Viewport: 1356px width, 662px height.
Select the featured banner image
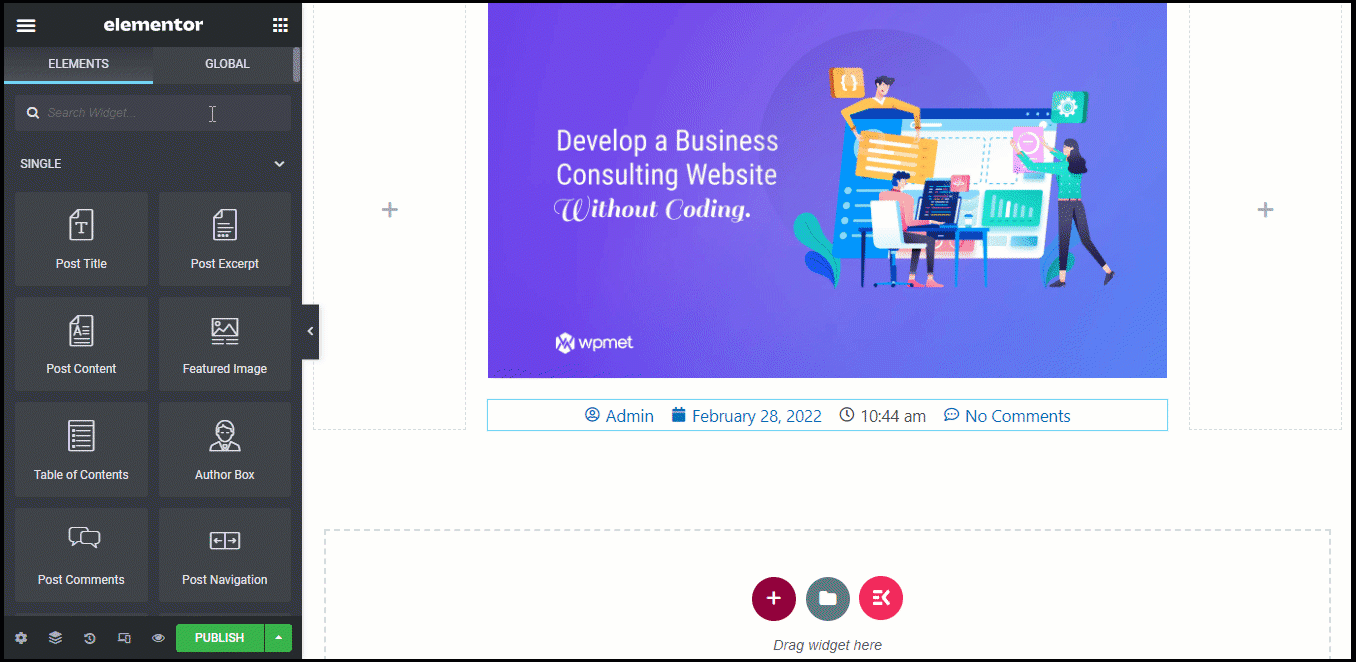(827, 190)
